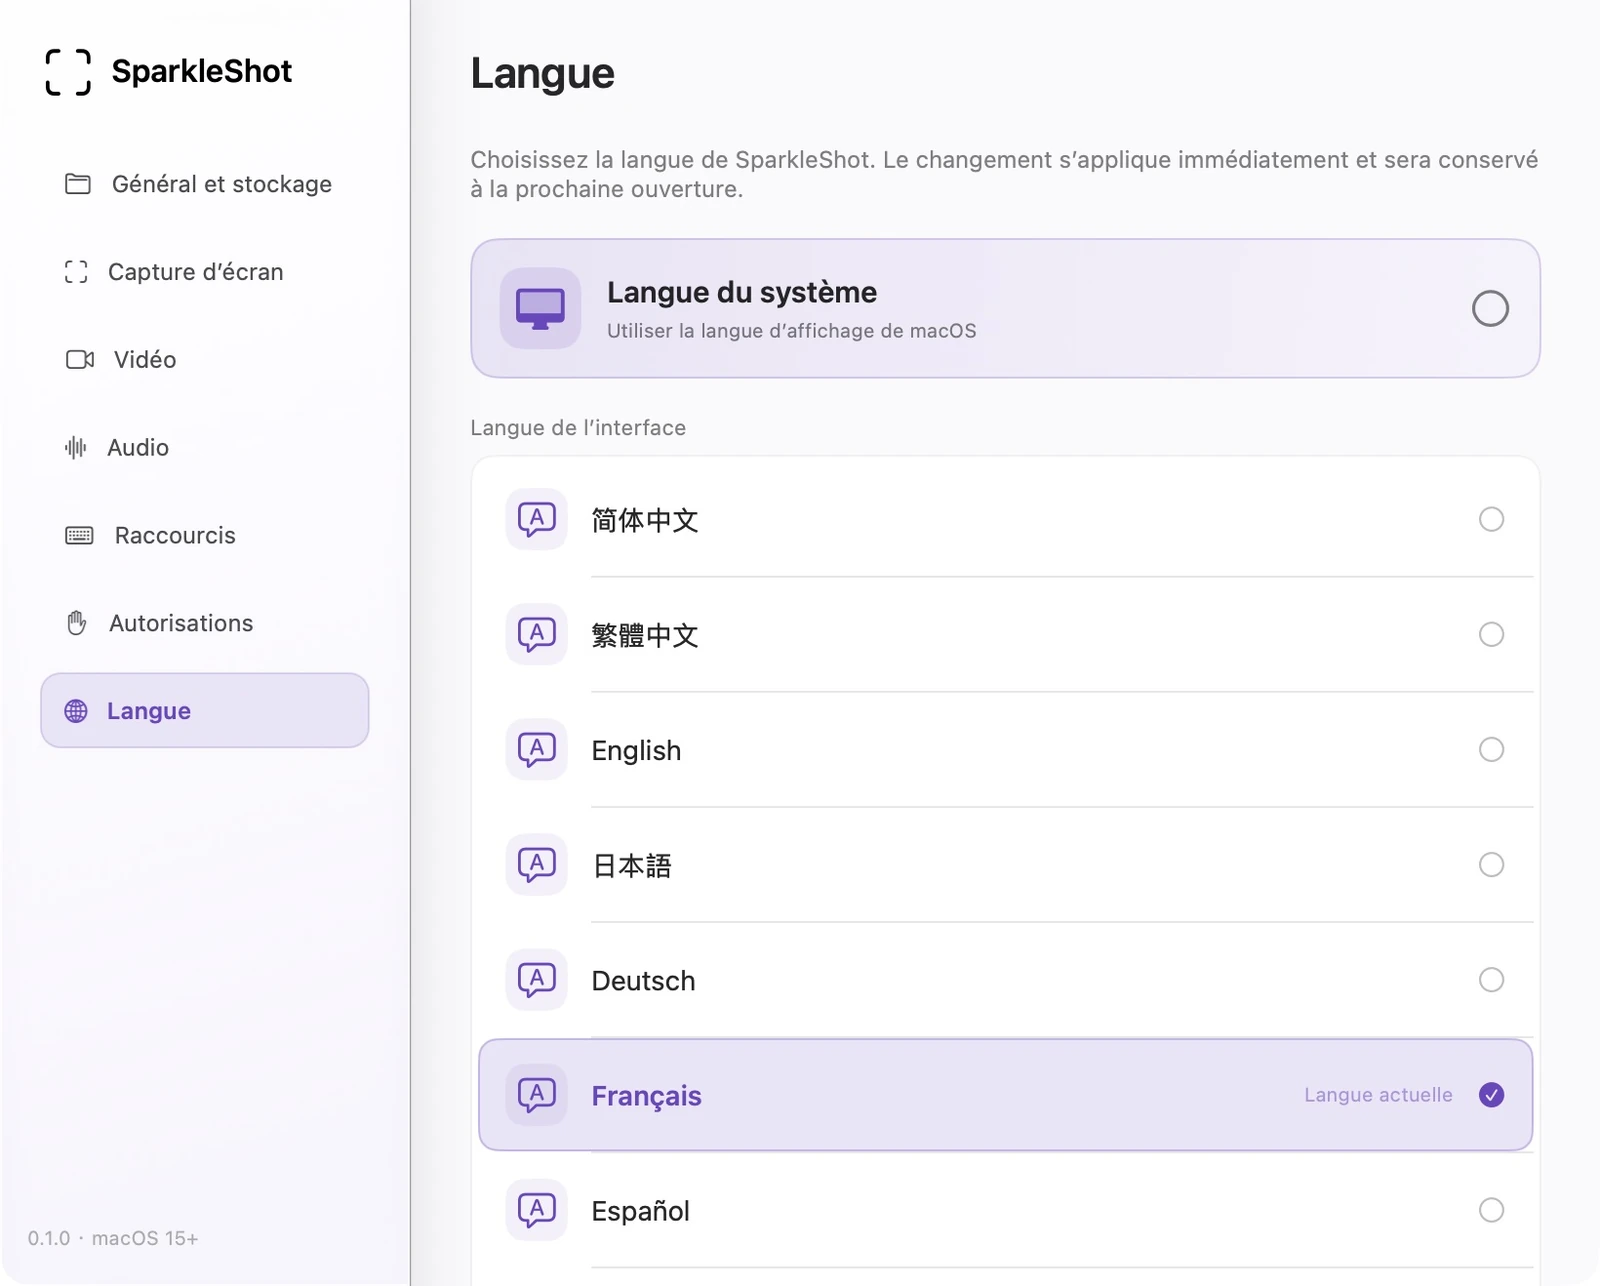Select the 日本語 radio button
This screenshot has width=1600, height=1286.
[1491, 864]
